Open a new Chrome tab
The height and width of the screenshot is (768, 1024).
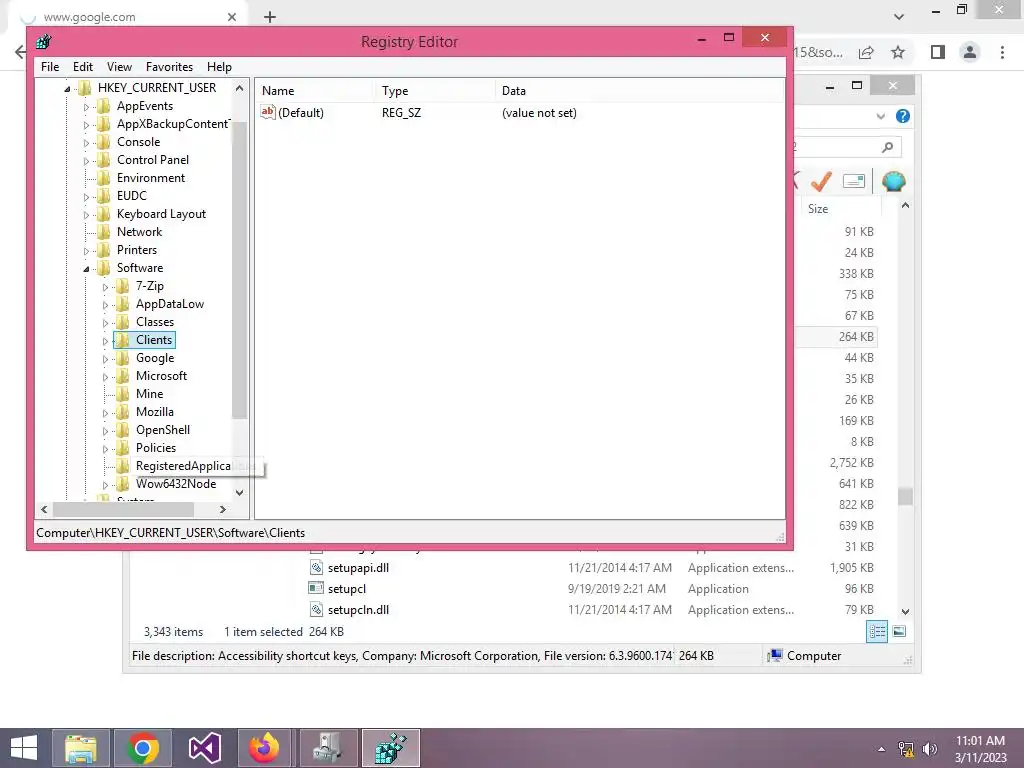pyautogui.click(x=270, y=17)
